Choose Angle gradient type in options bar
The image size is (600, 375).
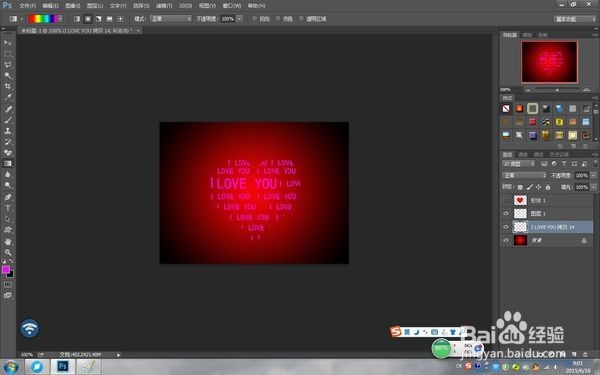[x=99, y=18]
